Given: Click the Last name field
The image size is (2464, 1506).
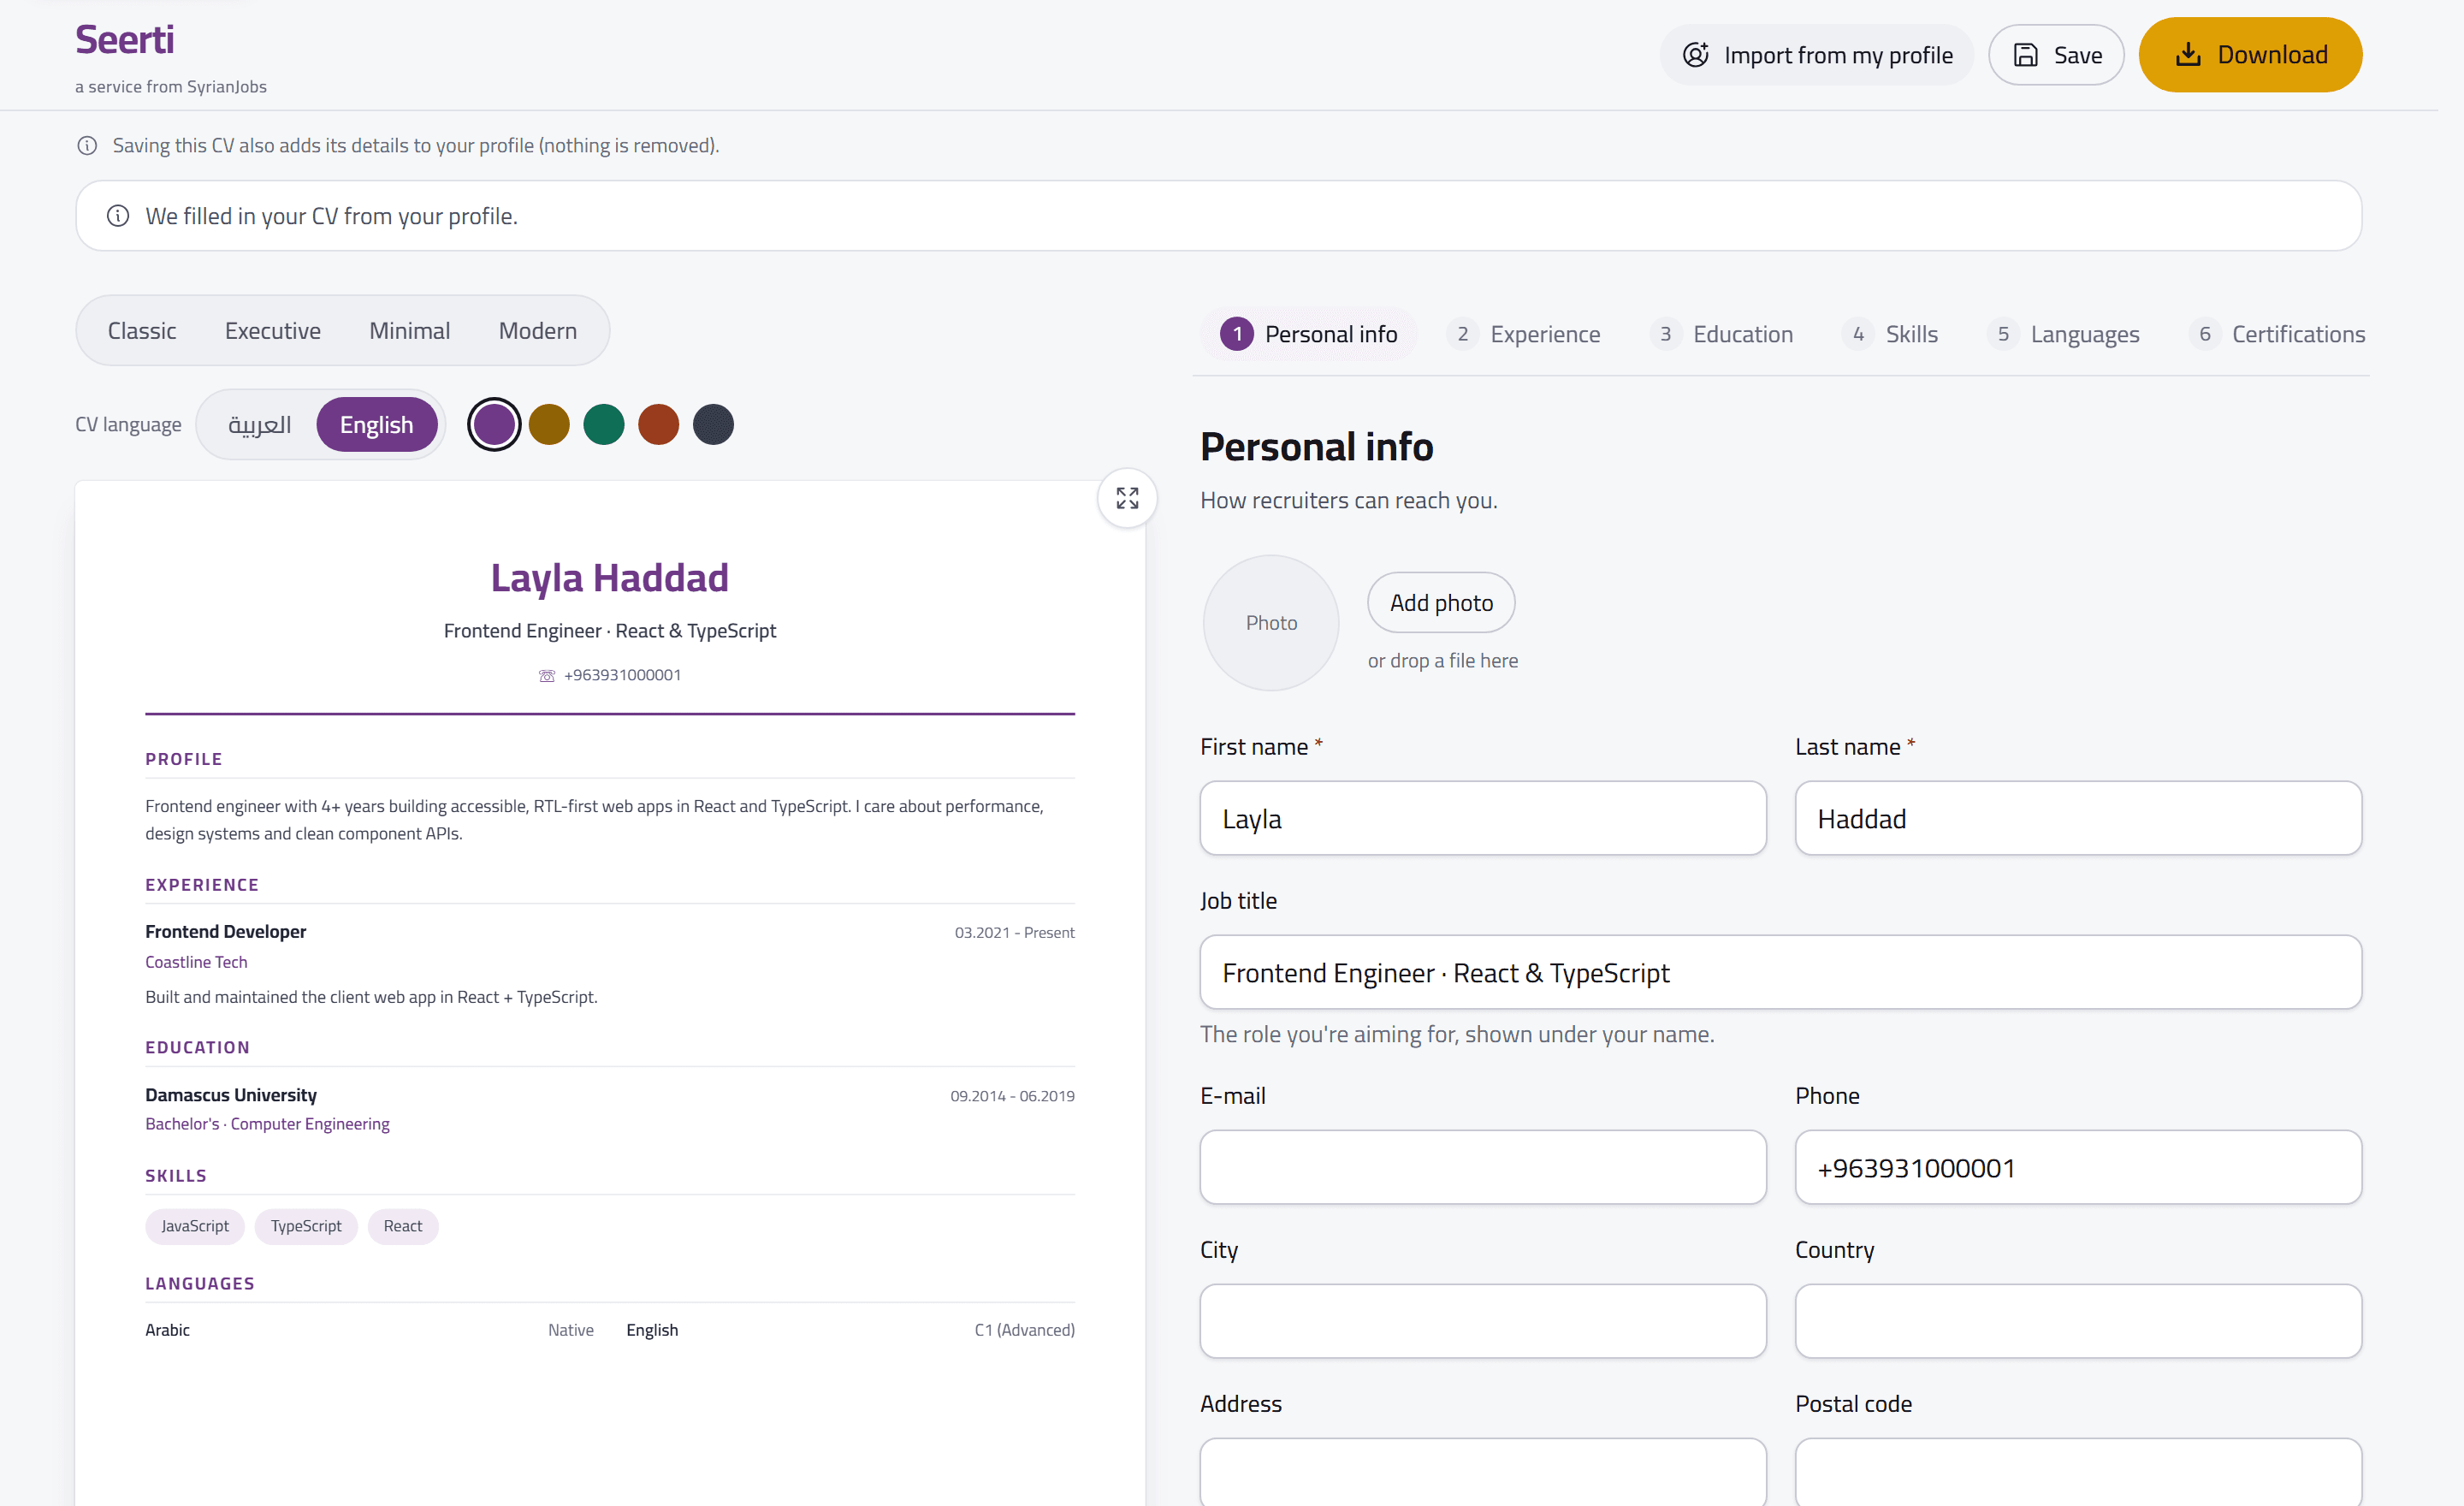Looking at the screenshot, I should [2078, 819].
